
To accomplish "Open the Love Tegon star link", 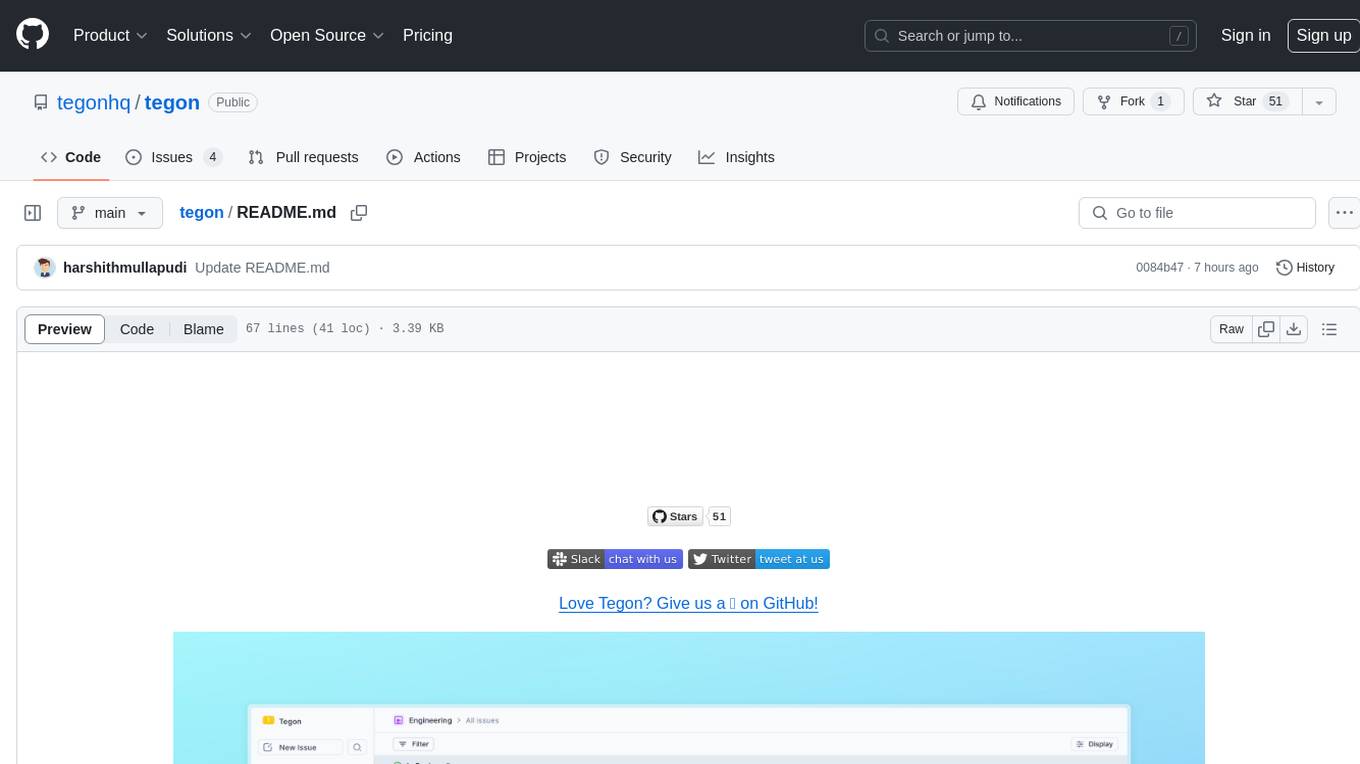I will click(688, 603).
